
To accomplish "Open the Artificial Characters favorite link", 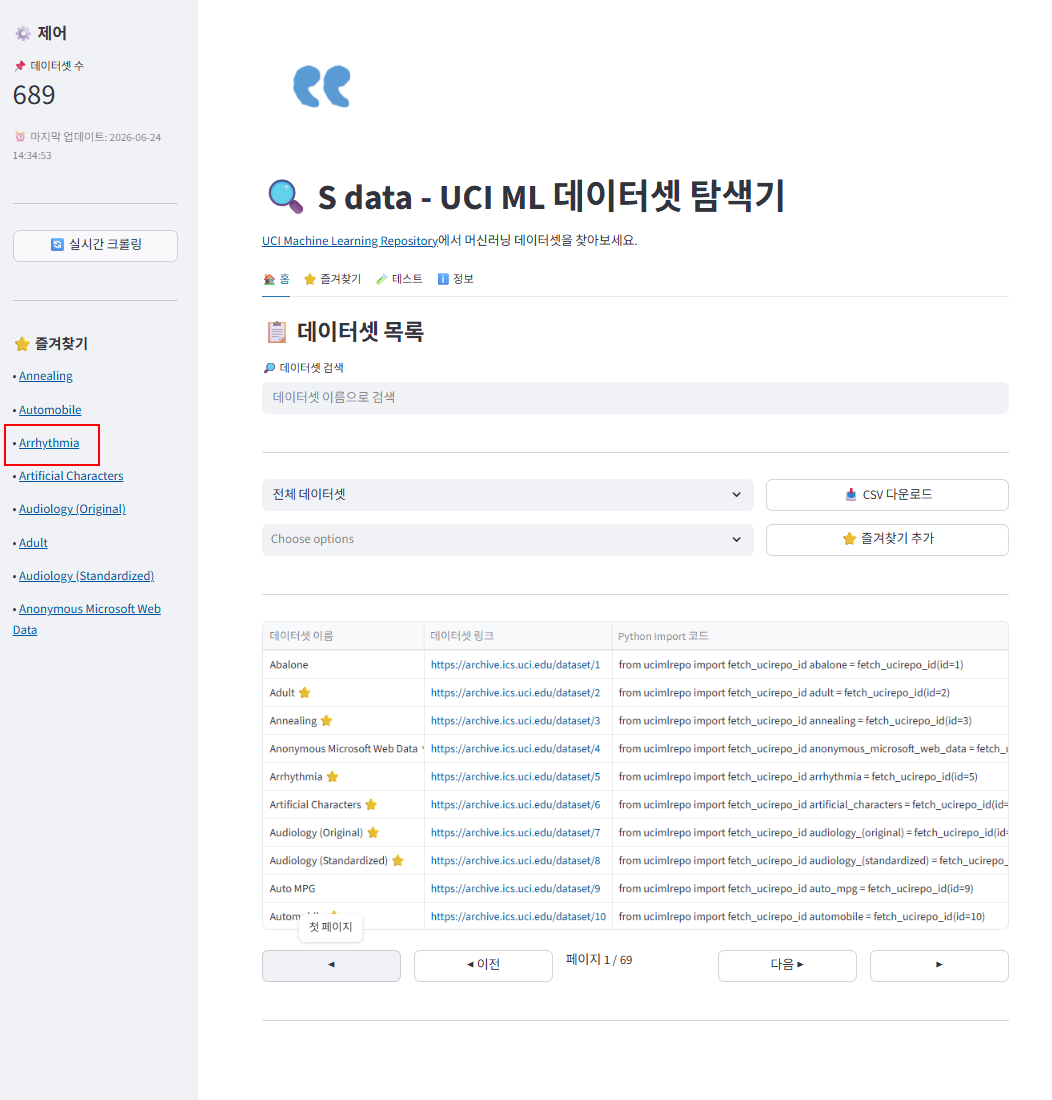I will click(x=71, y=476).
